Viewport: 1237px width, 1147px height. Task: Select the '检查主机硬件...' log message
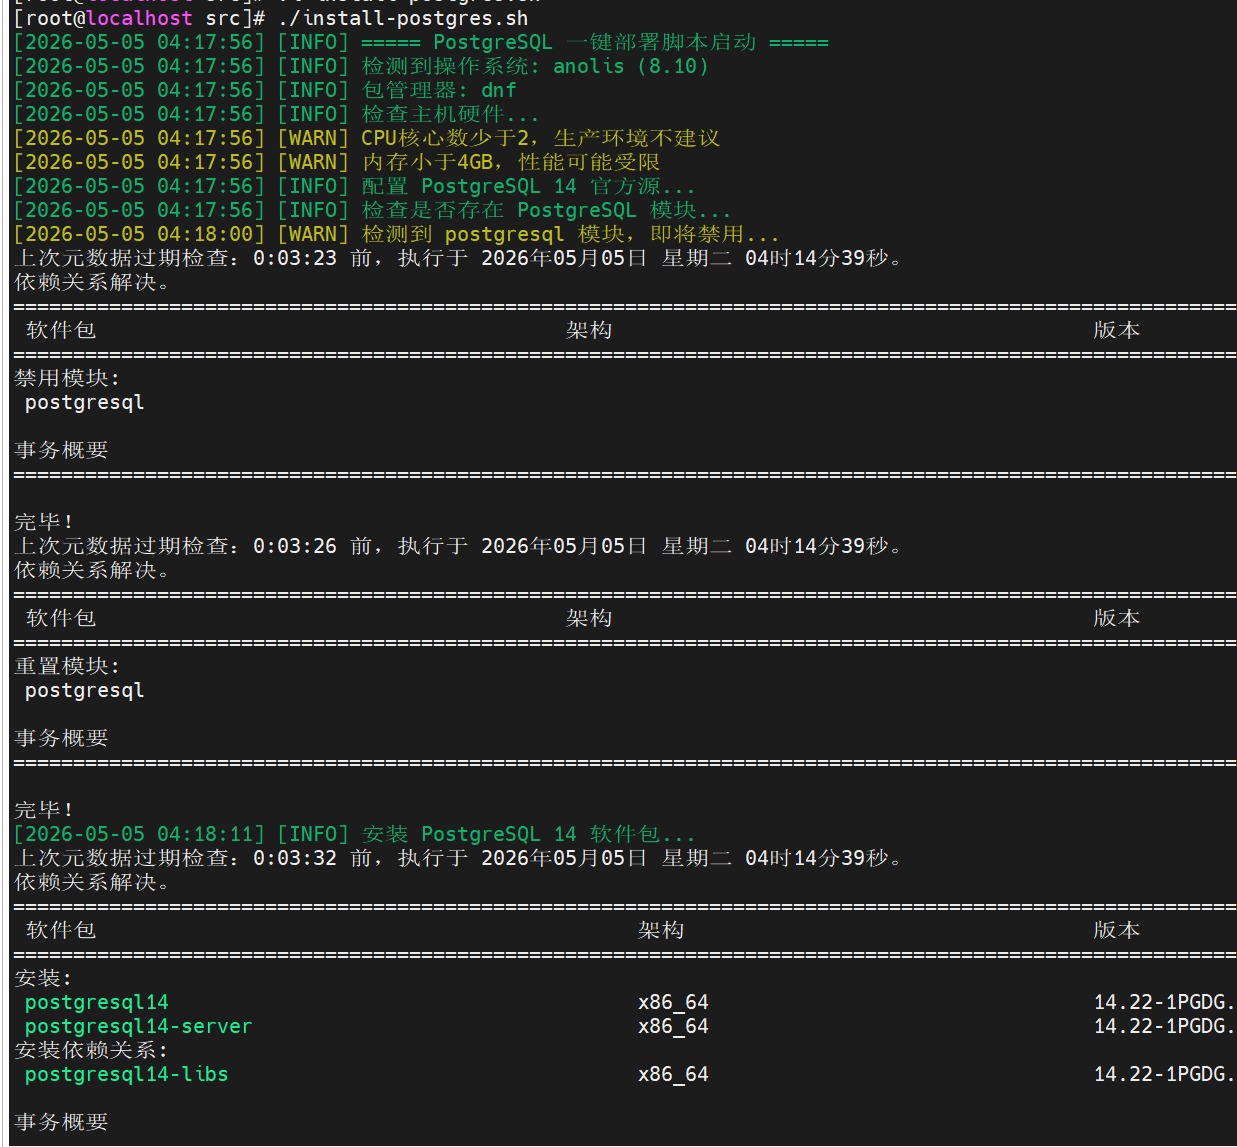450,114
